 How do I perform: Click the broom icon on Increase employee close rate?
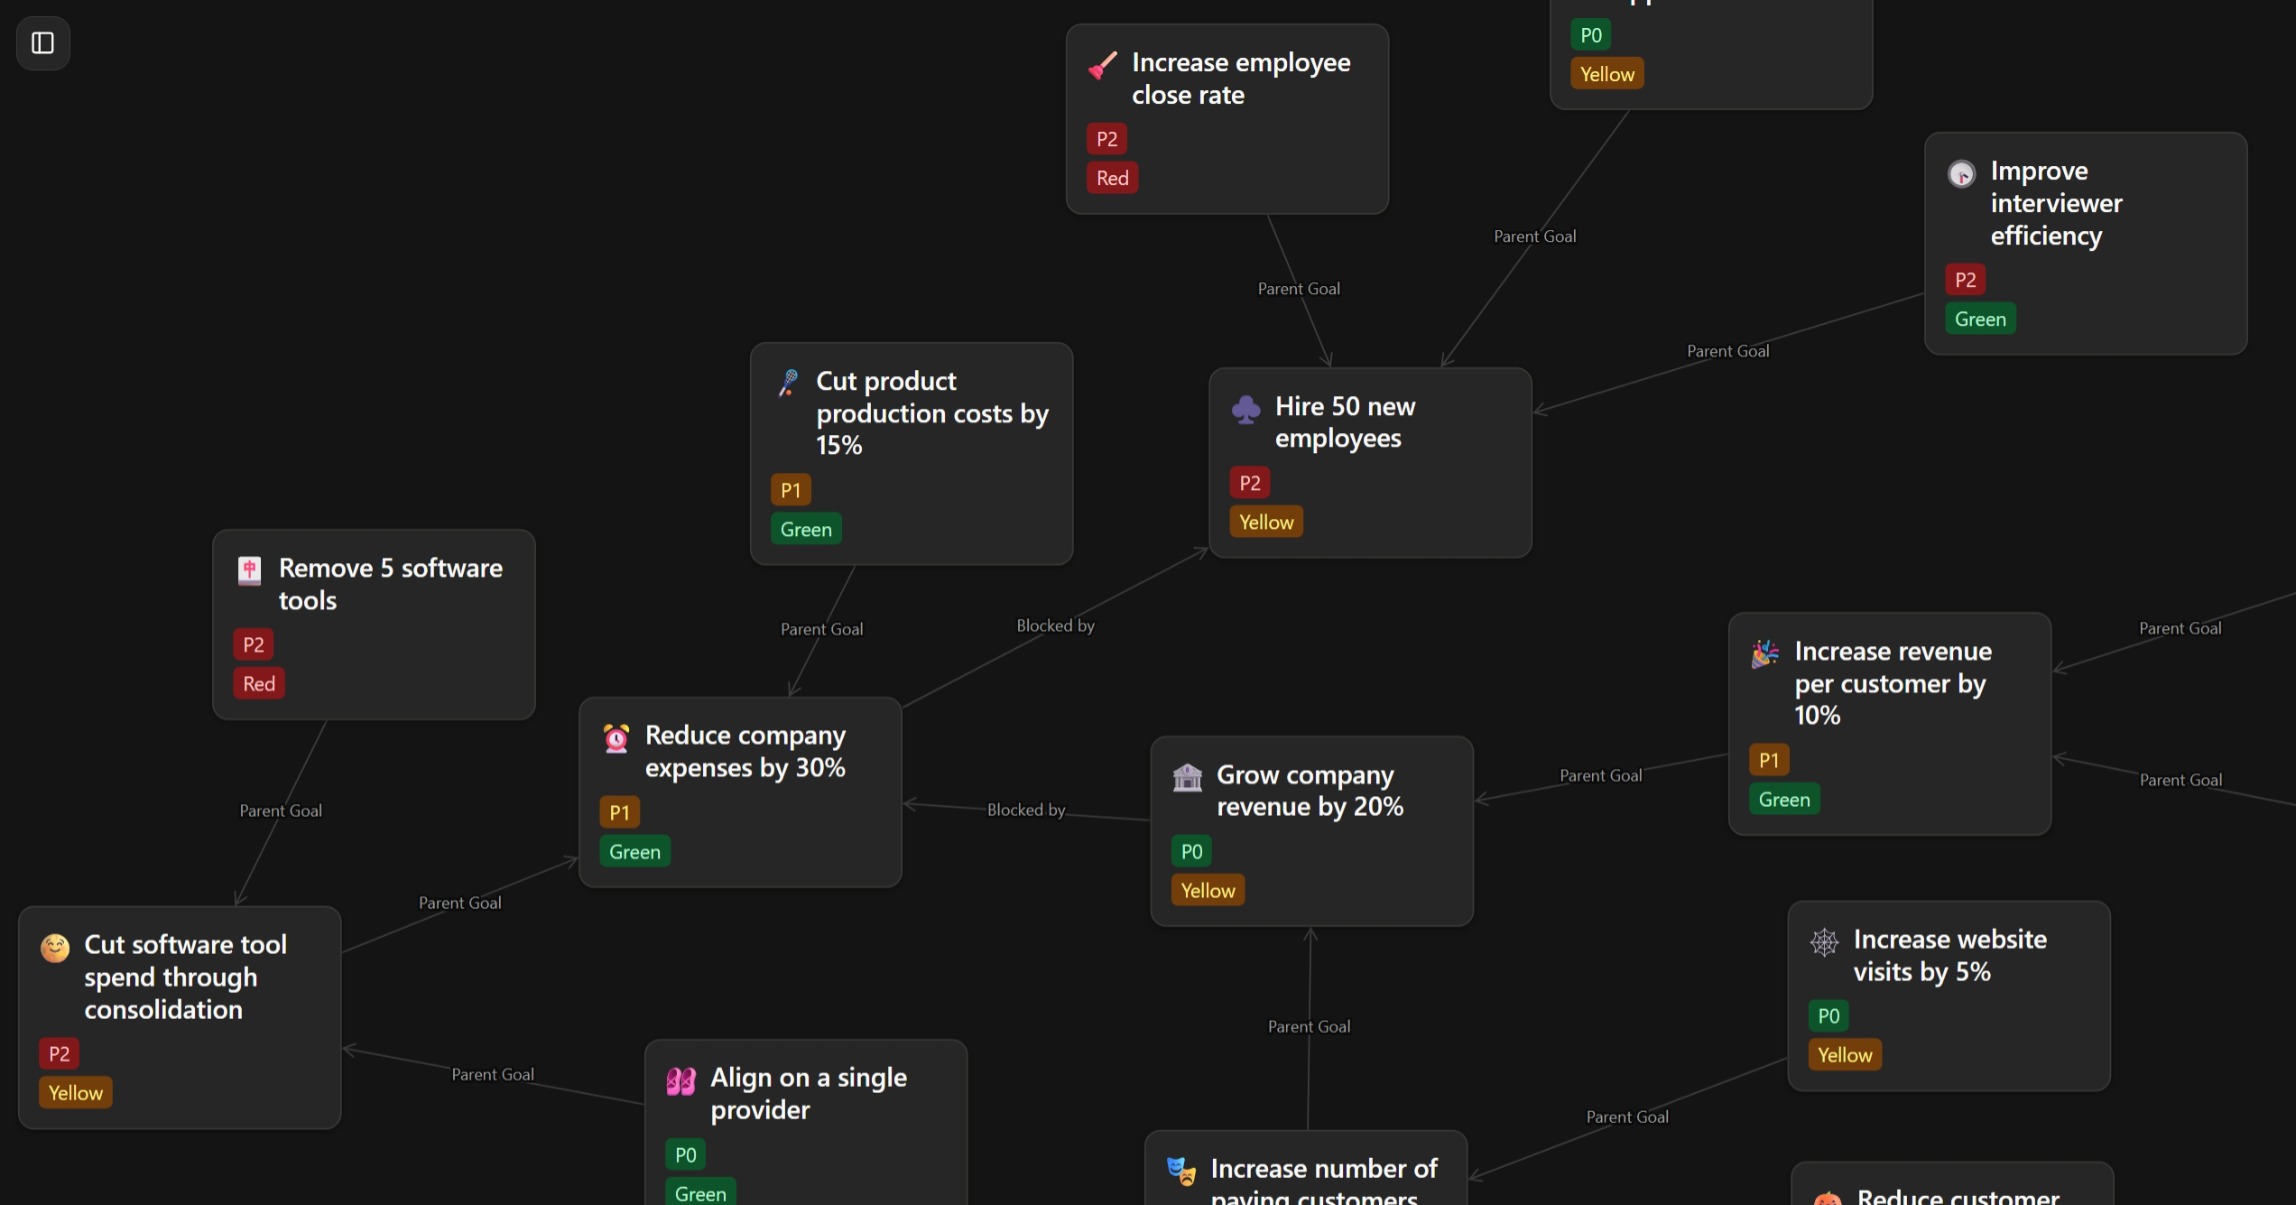pyautogui.click(x=1102, y=66)
